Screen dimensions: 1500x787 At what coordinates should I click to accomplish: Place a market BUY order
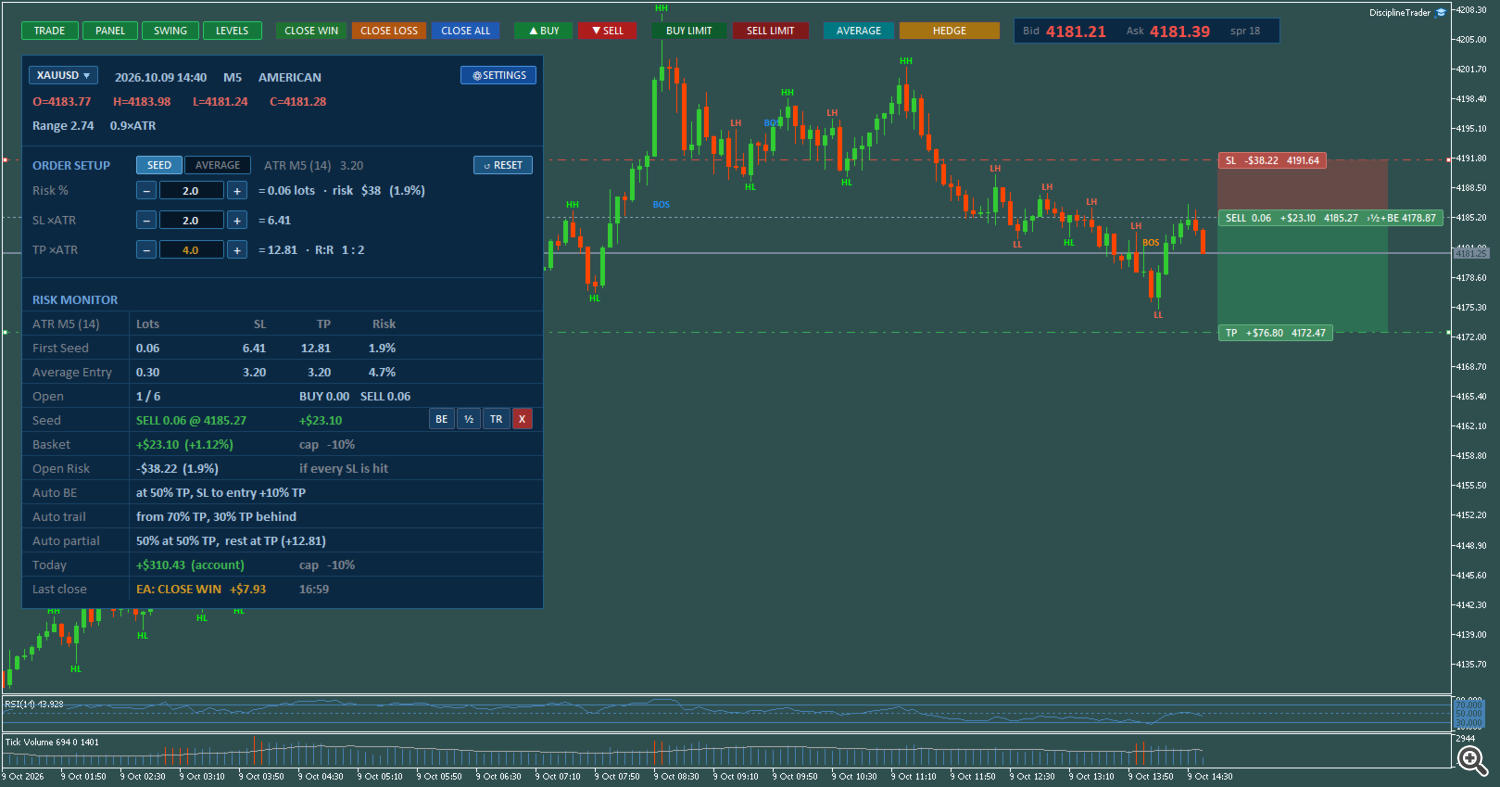pyautogui.click(x=544, y=31)
